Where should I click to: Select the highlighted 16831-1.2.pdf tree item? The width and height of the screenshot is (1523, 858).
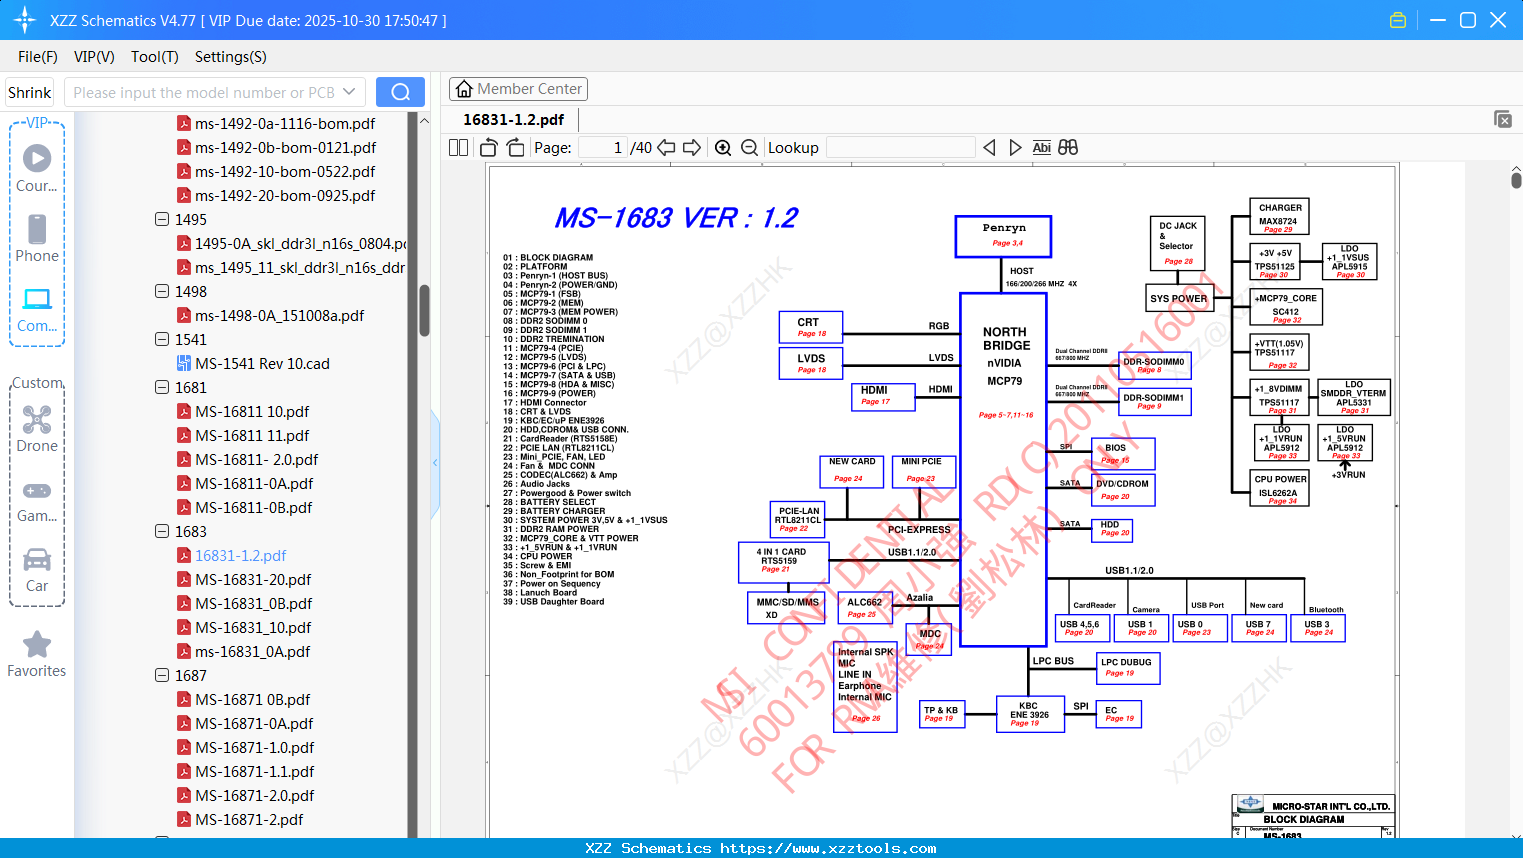point(240,555)
